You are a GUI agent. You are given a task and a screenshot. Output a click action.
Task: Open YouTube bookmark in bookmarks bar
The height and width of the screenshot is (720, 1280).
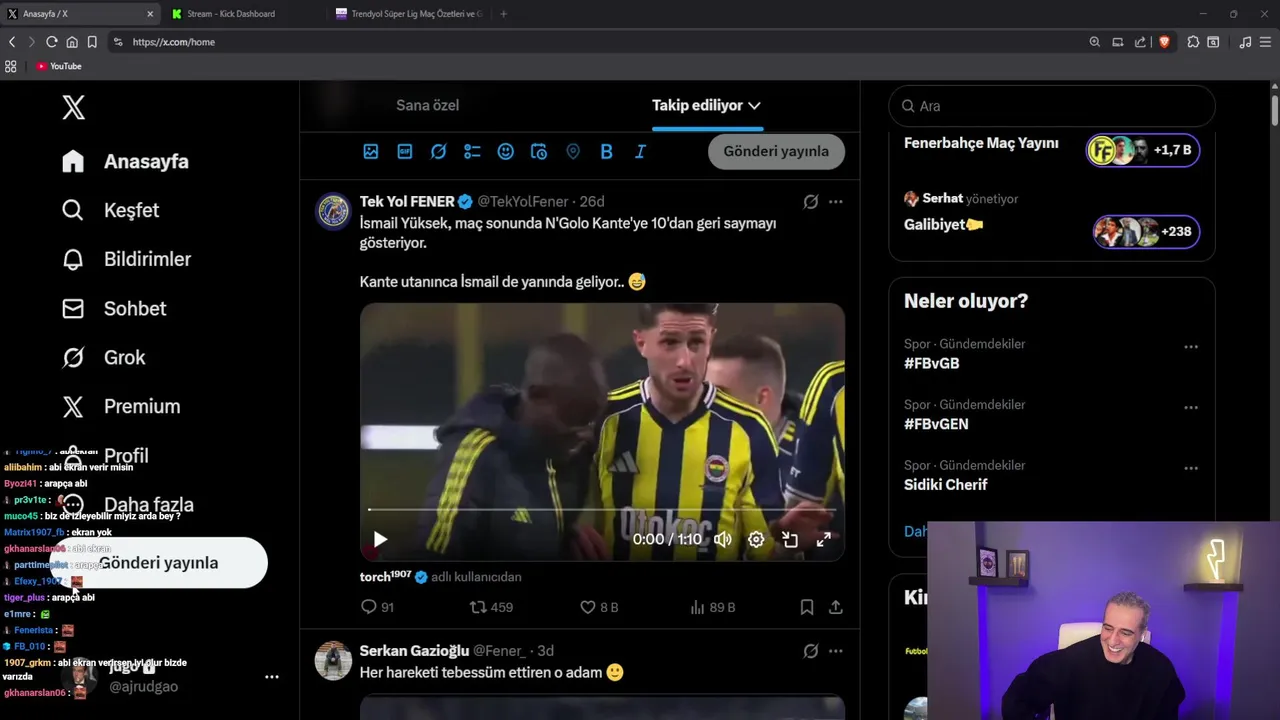tap(59, 66)
